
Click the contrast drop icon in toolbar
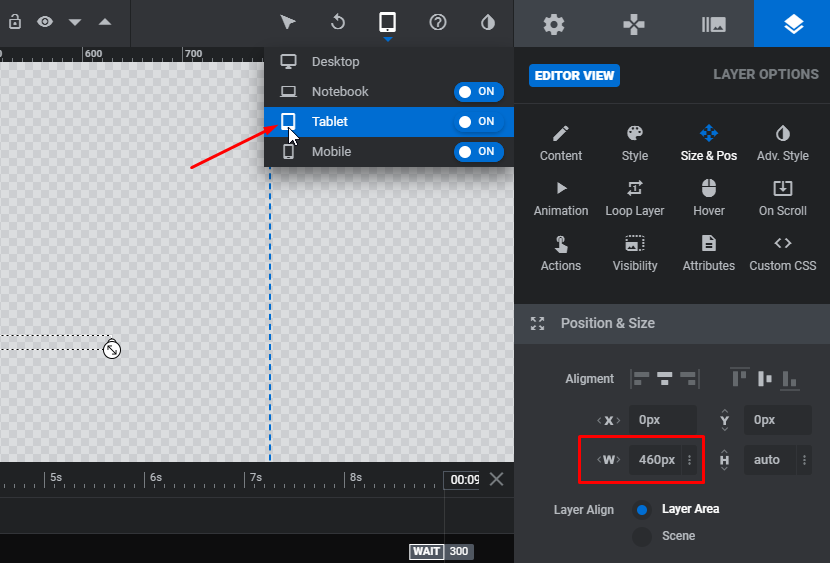pos(488,22)
